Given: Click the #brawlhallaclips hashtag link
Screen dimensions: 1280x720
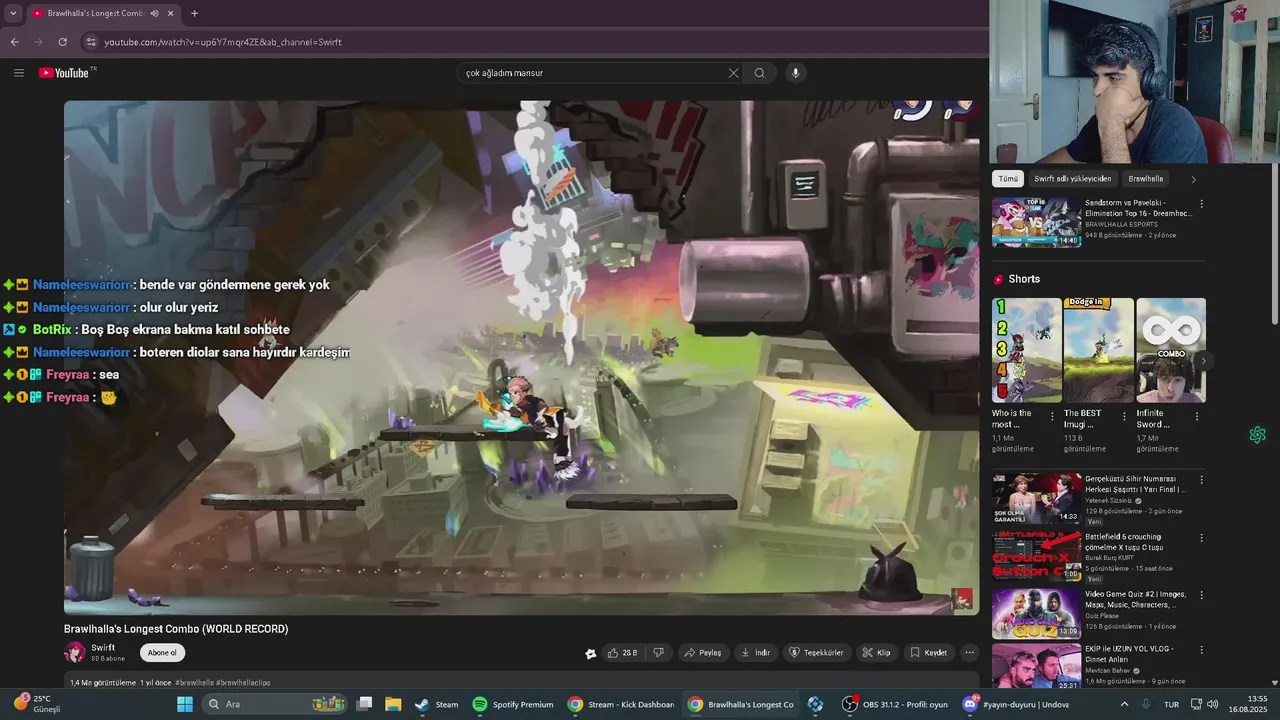Looking at the screenshot, I should coord(243,683).
